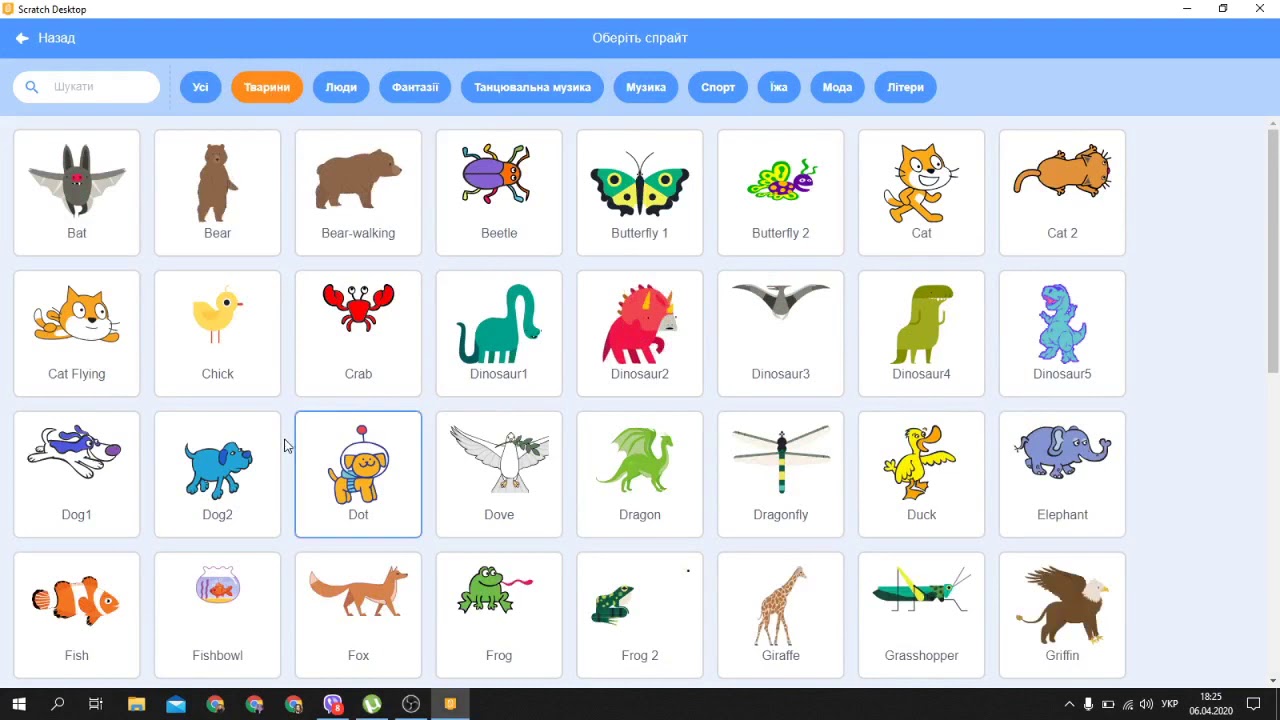Choose the Cat sprite
Image resolution: width=1280 pixels, height=720 pixels.
921,192
